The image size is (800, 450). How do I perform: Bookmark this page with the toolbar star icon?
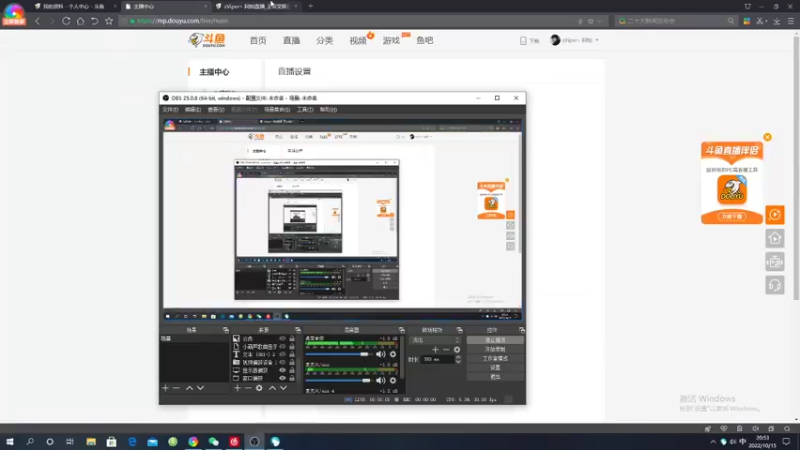pos(109,21)
